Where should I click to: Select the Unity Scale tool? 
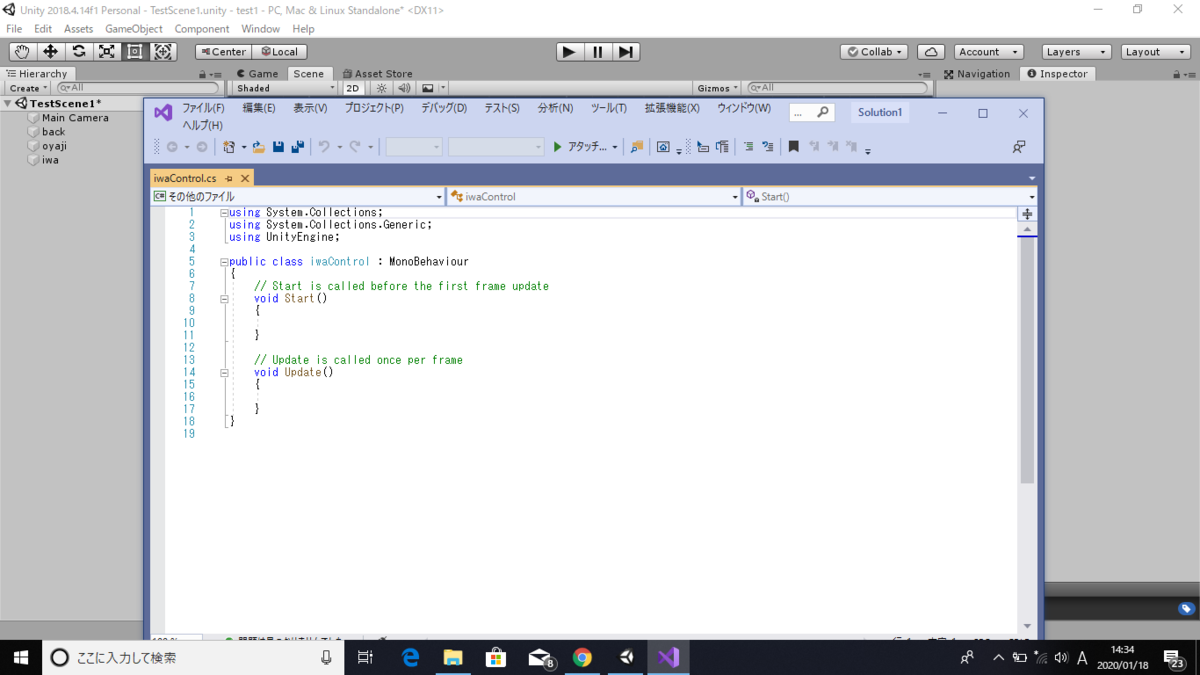tap(106, 52)
